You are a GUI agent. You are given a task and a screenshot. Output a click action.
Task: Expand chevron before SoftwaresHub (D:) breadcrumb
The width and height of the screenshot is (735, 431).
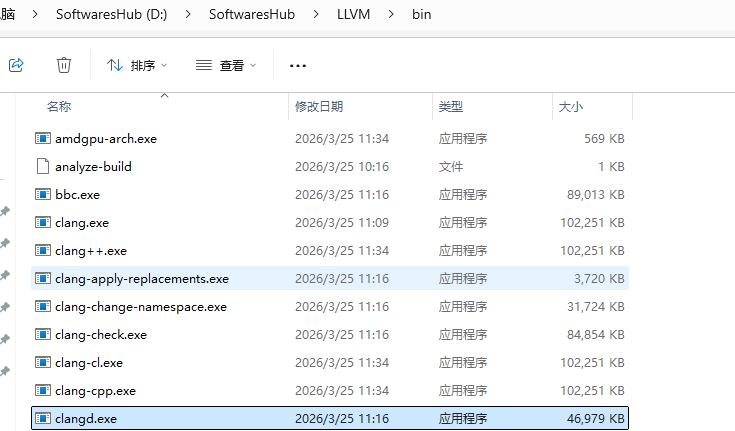coord(35,15)
